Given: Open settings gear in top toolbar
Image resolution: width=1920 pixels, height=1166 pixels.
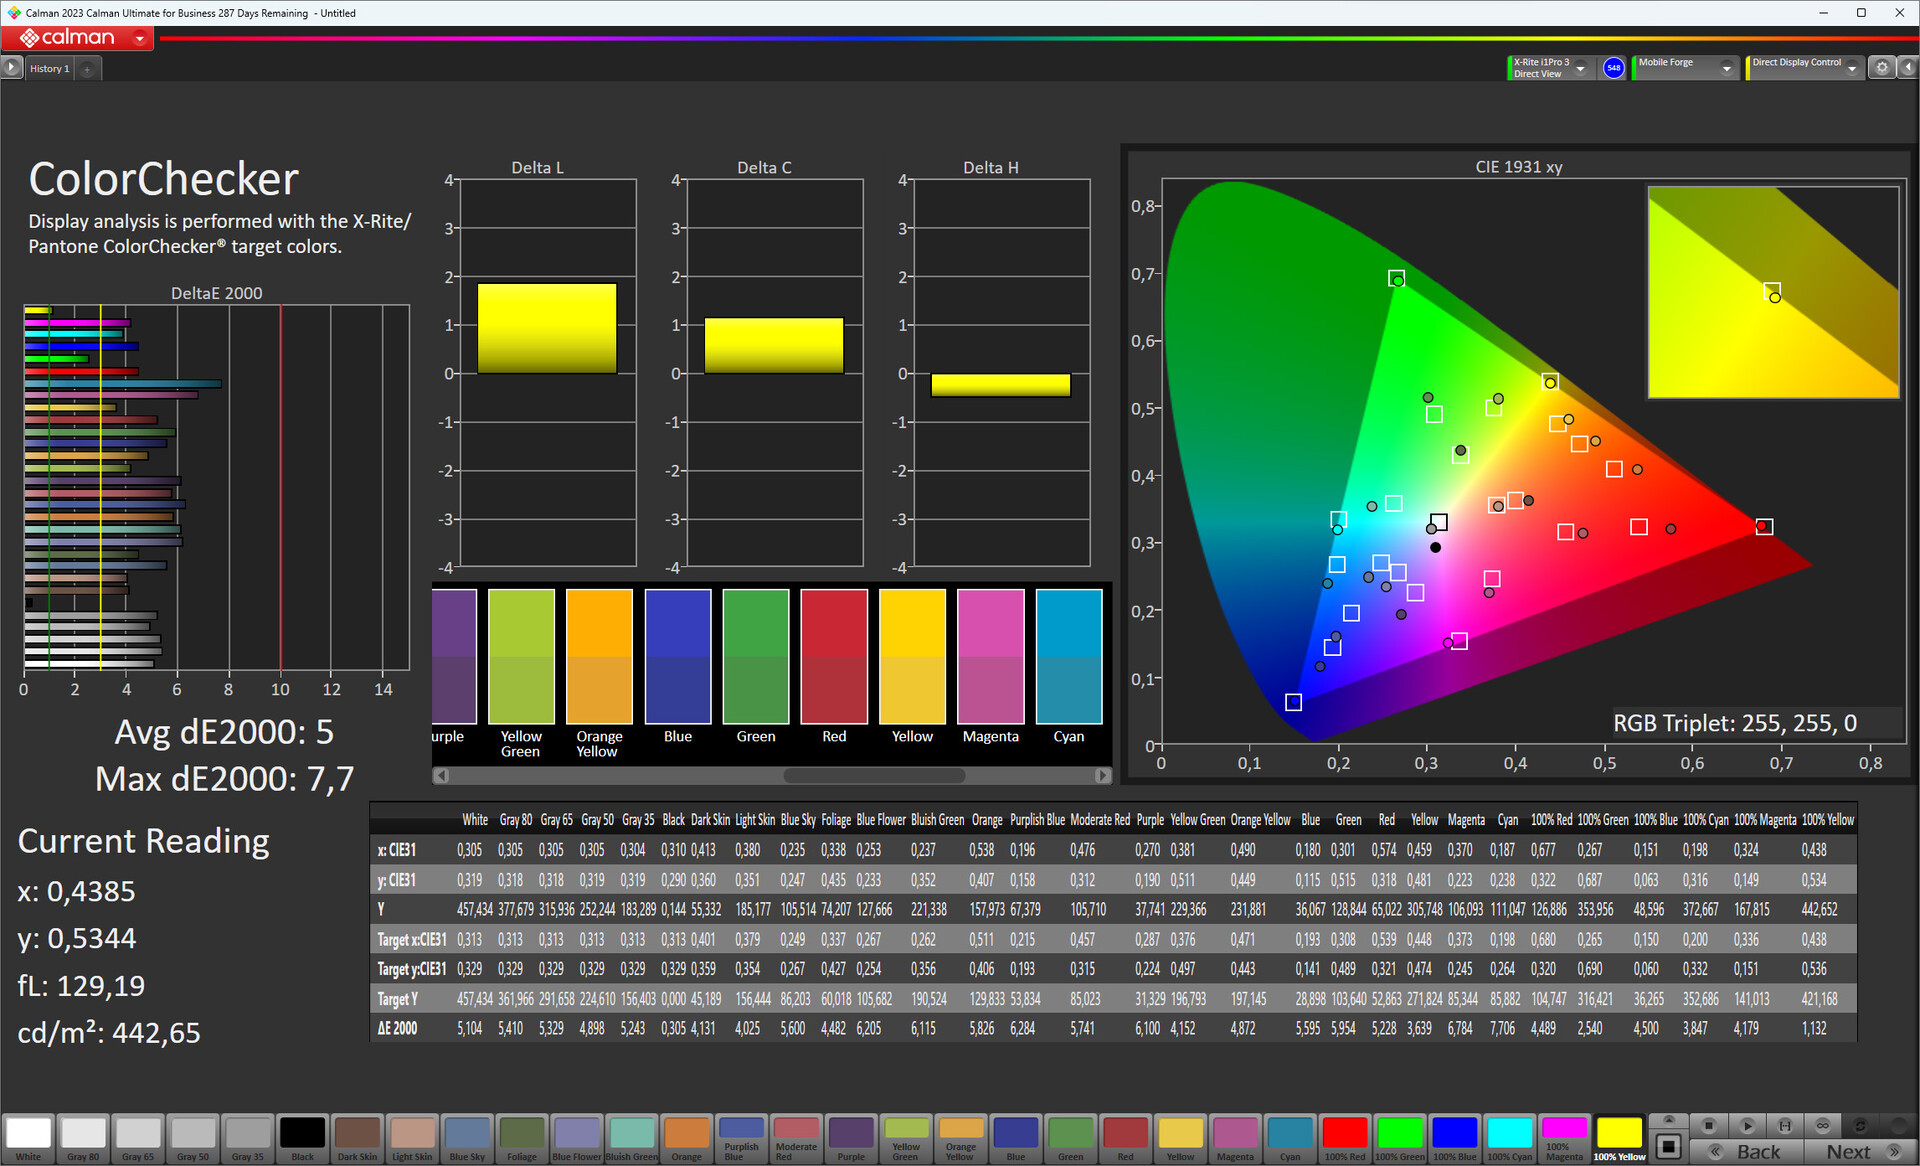Looking at the screenshot, I should pos(1881,67).
